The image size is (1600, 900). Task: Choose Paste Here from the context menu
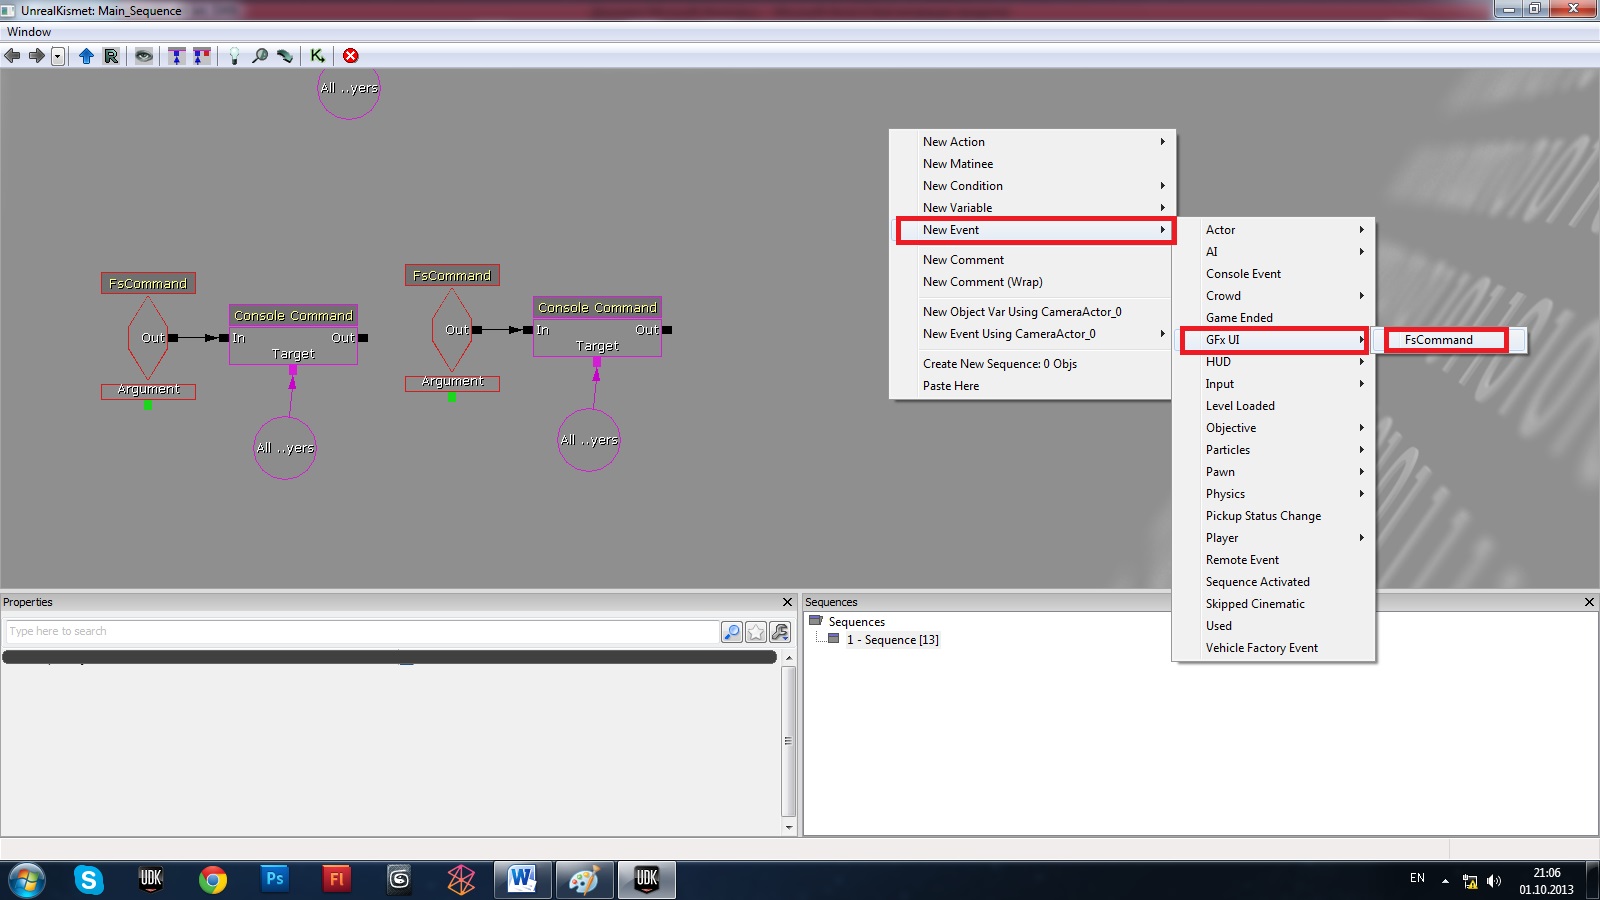tap(1033, 386)
